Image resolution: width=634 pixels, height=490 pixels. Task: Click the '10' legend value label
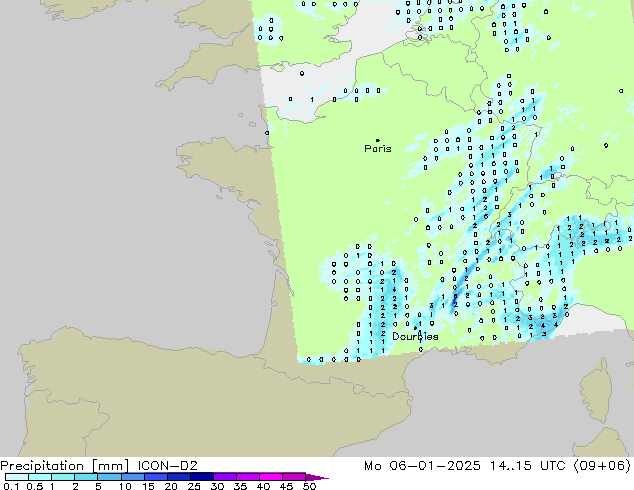tap(125, 486)
